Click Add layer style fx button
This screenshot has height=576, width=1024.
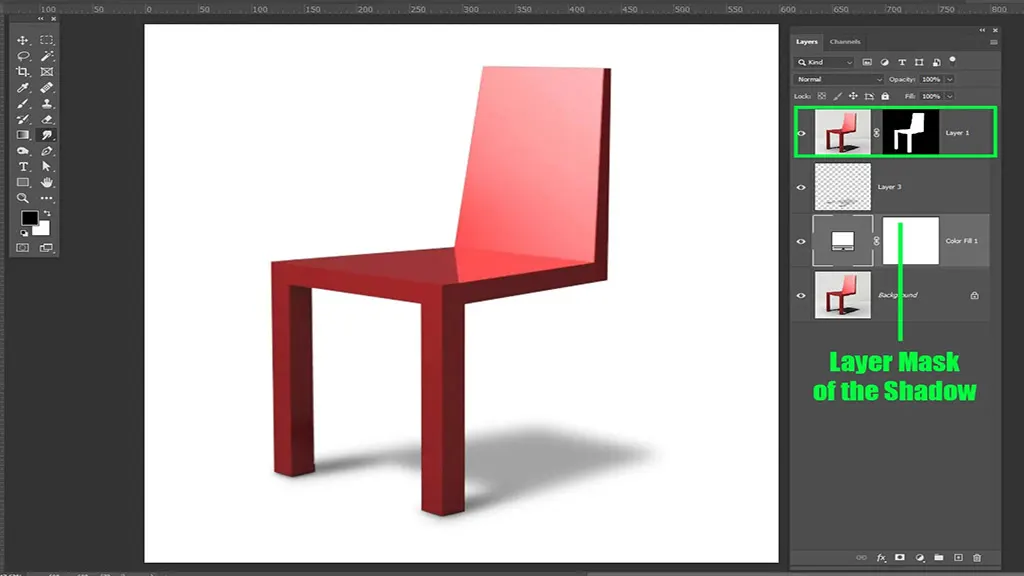[x=881, y=558]
